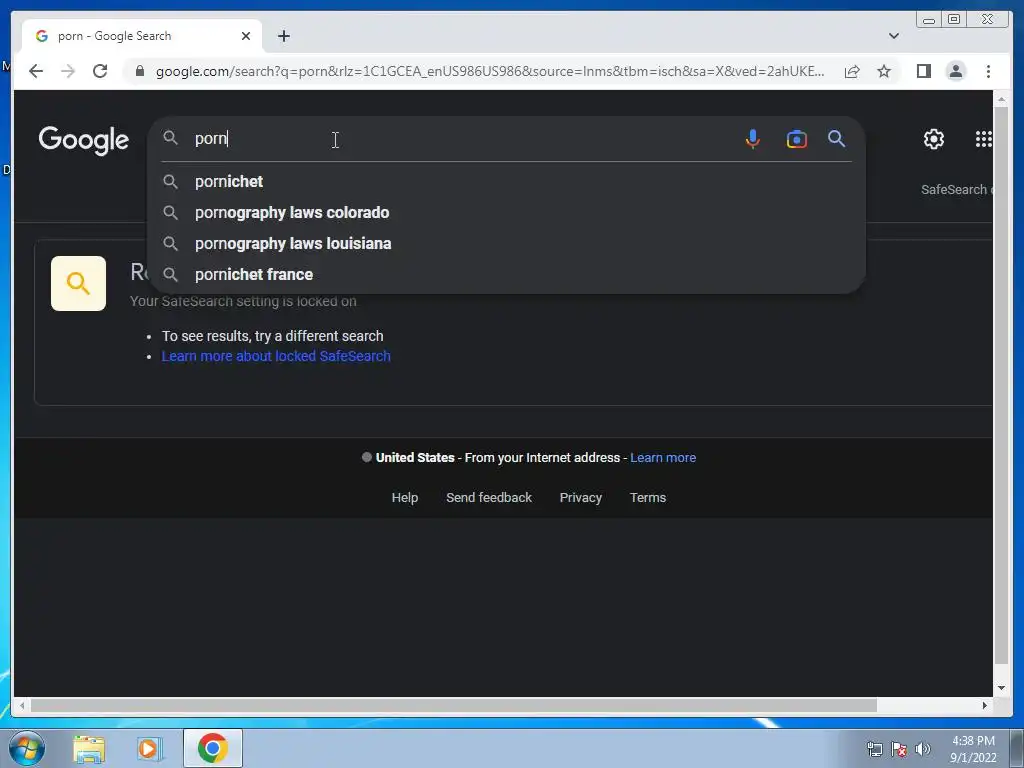Select suggestion 'pornography laws louisiana'
Image resolution: width=1024 pixels, height=768 pixels.
pos(506,244)
